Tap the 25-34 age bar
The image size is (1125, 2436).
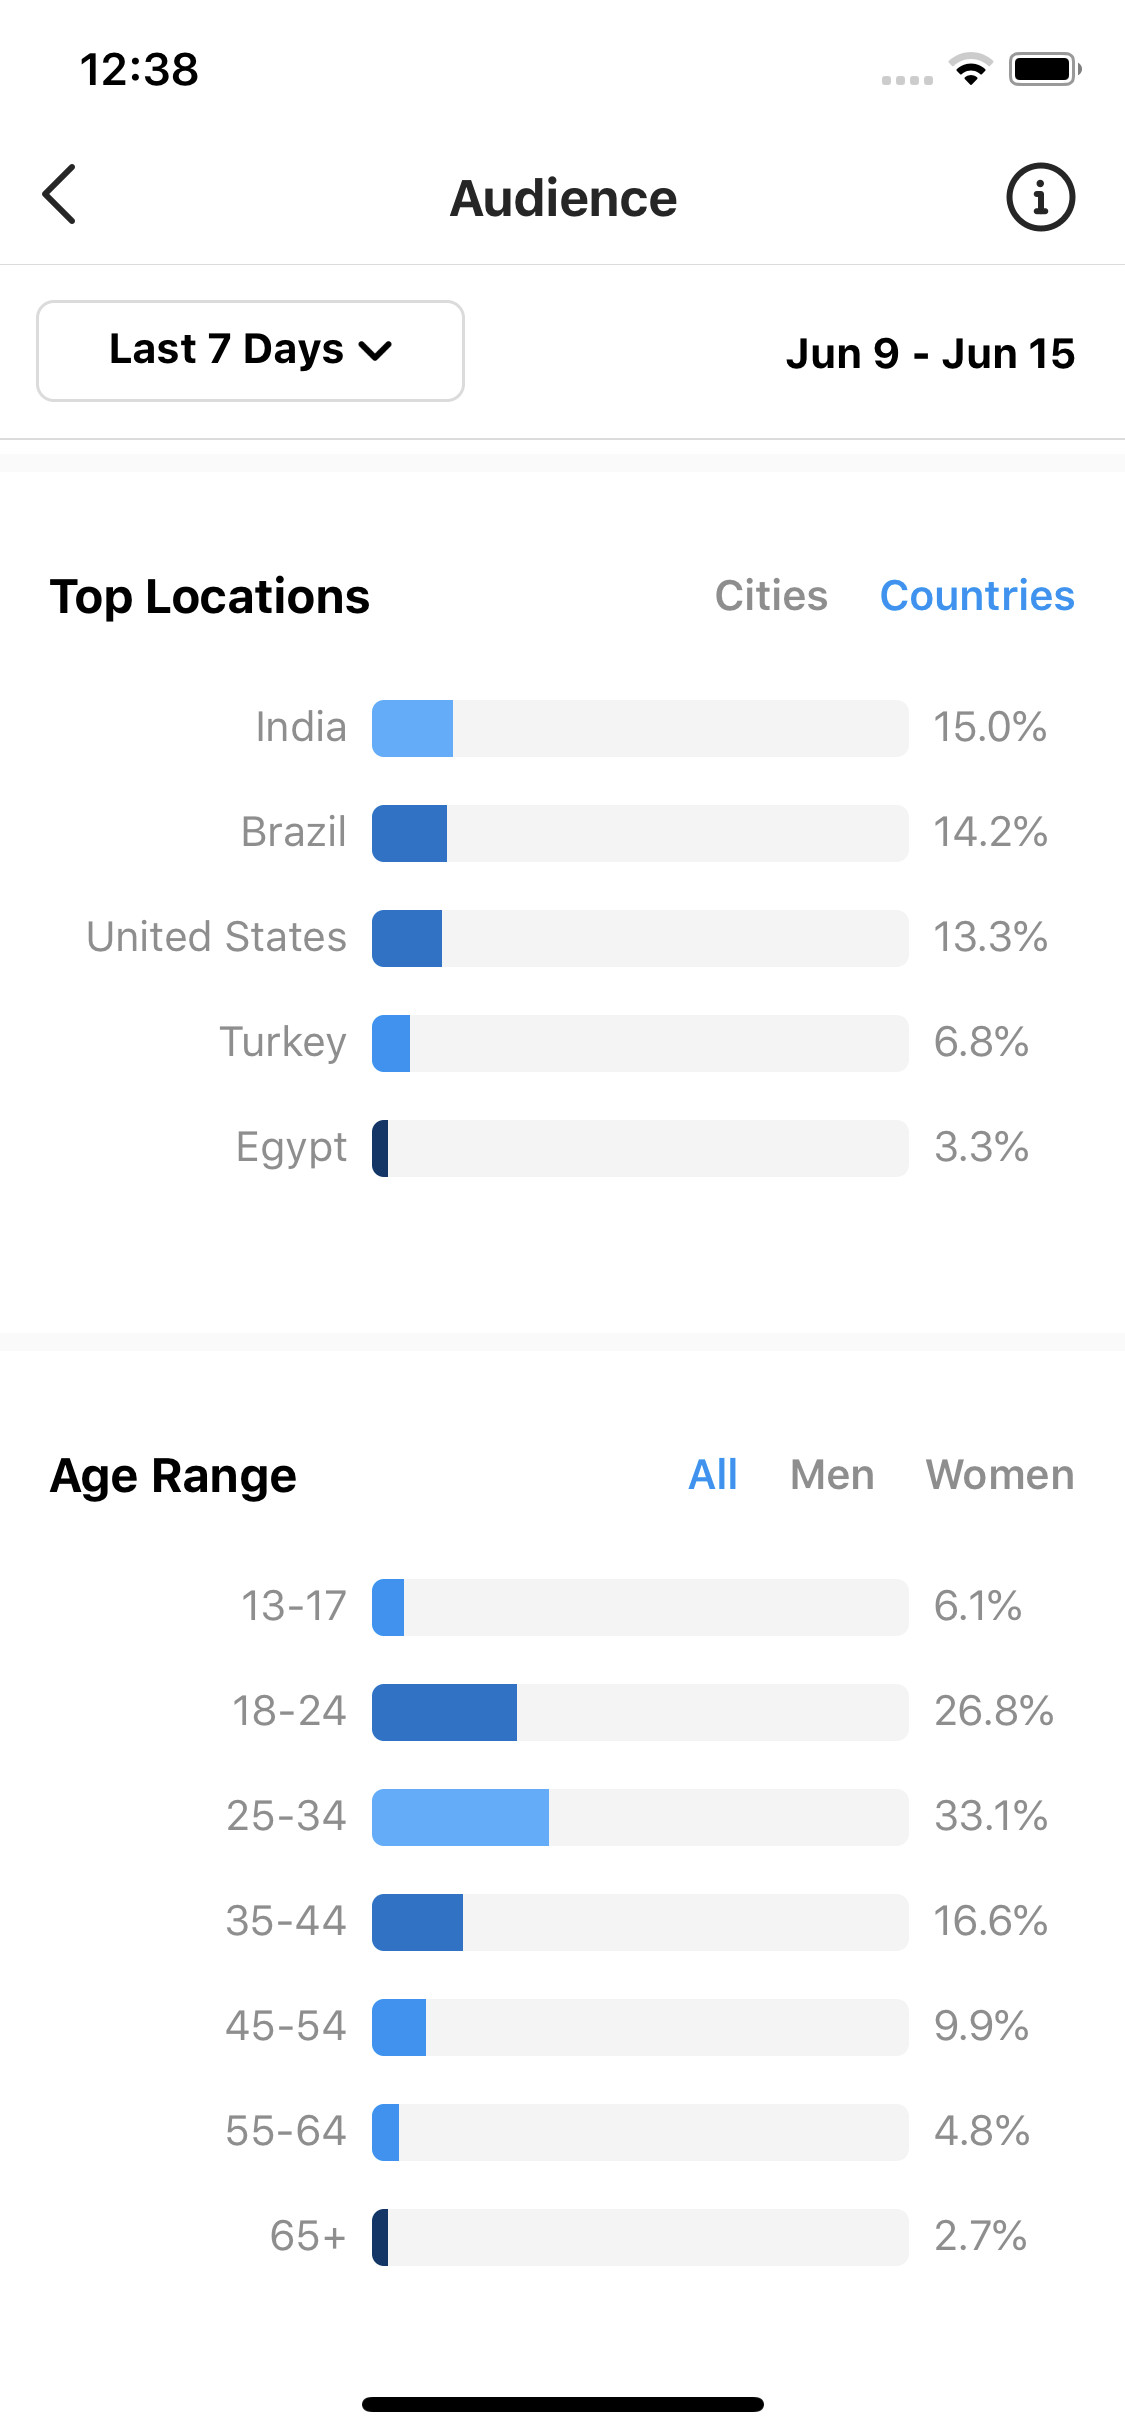[x=640, y=1817]
